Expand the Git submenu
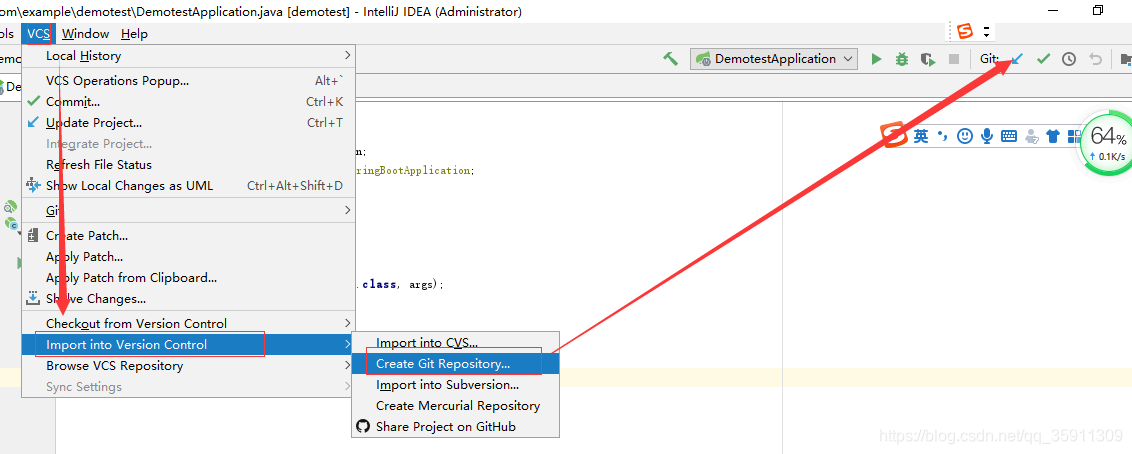1132x454 pixels. pos(189,211)
